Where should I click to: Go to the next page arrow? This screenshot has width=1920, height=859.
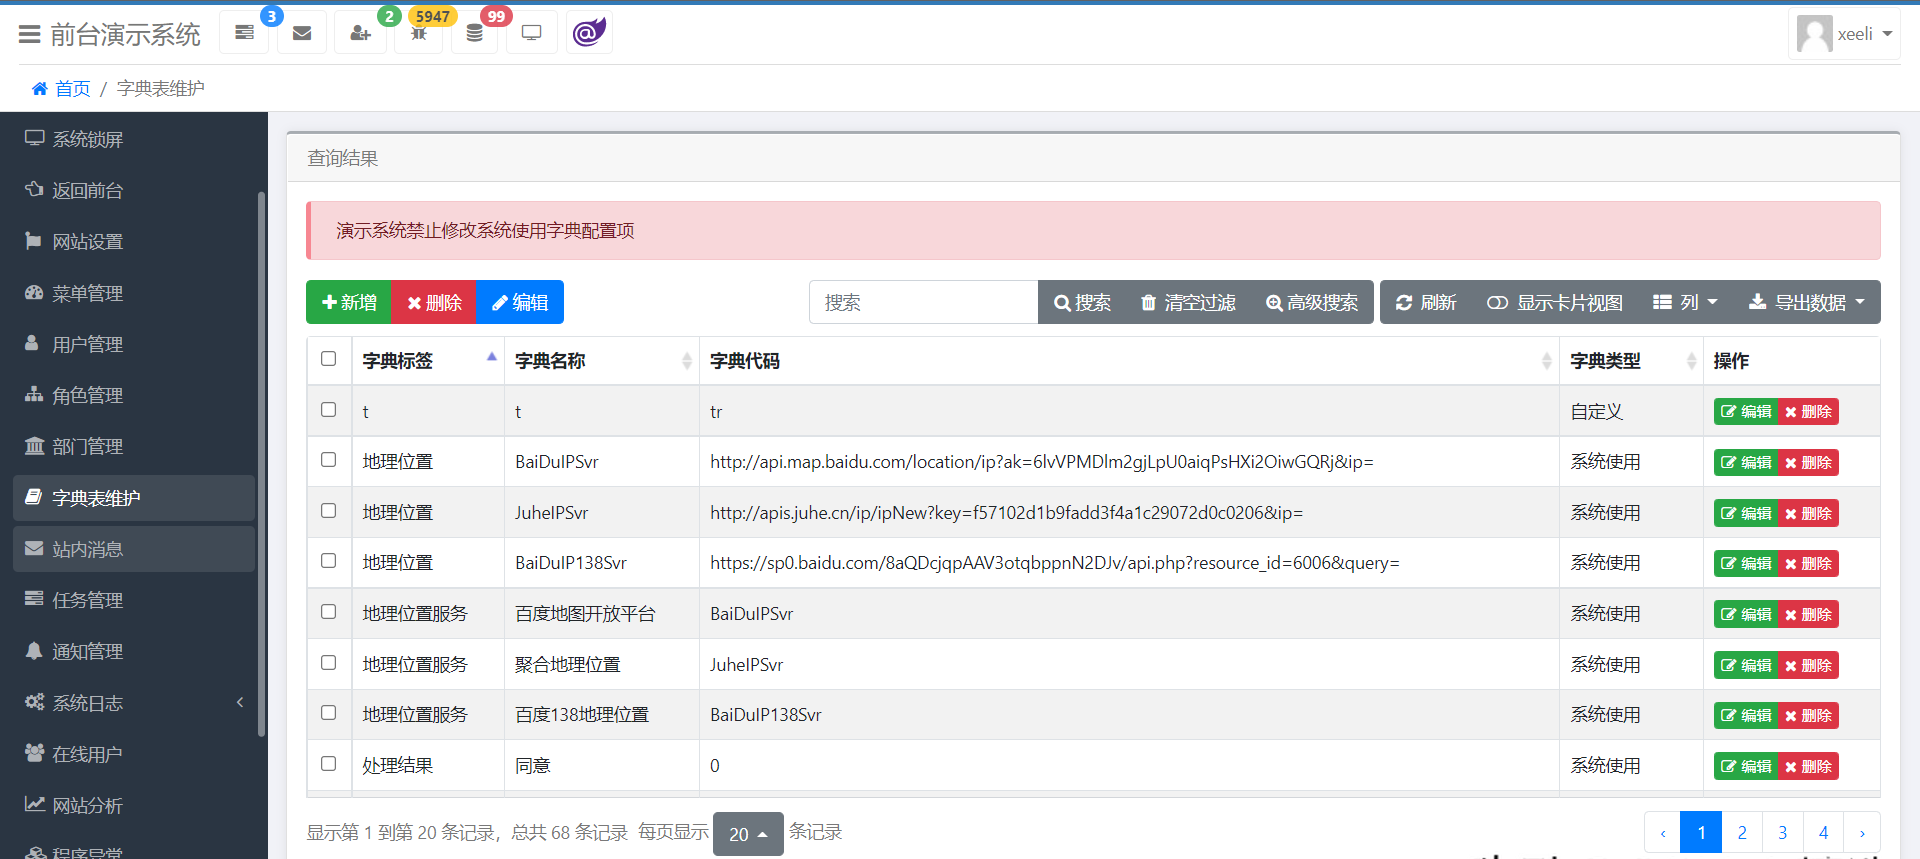click(1862, 833)
